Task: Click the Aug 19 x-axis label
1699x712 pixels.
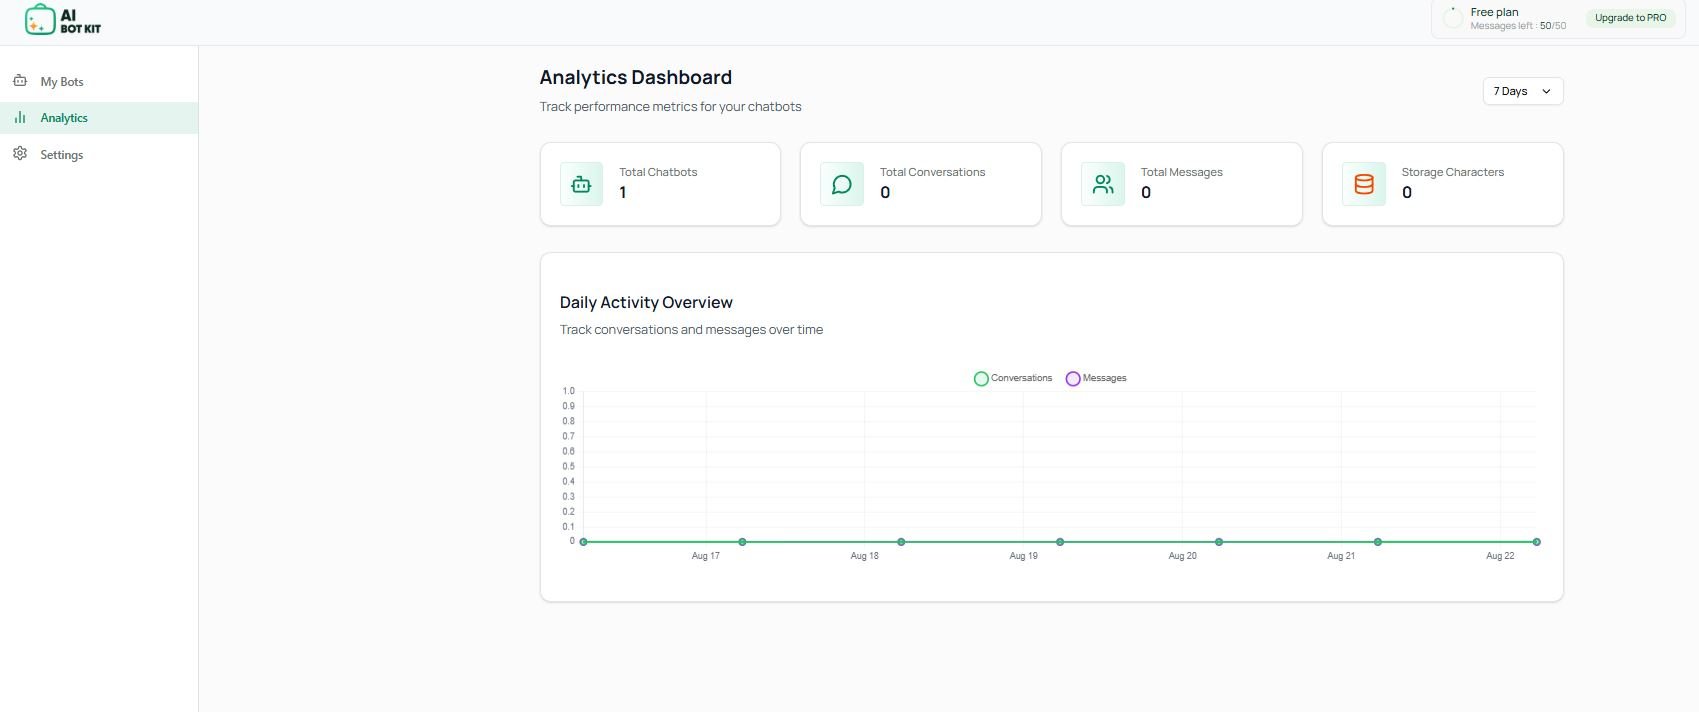Action: pos(1023,556)
